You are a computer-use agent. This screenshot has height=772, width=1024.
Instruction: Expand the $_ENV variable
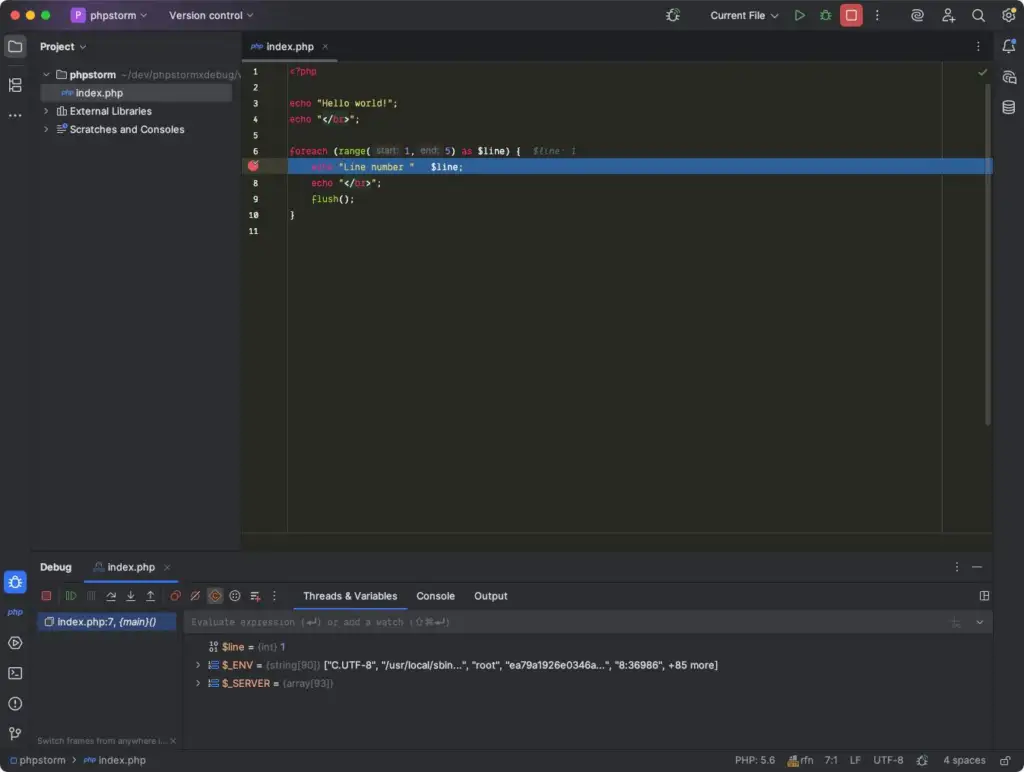pos(198,665)
